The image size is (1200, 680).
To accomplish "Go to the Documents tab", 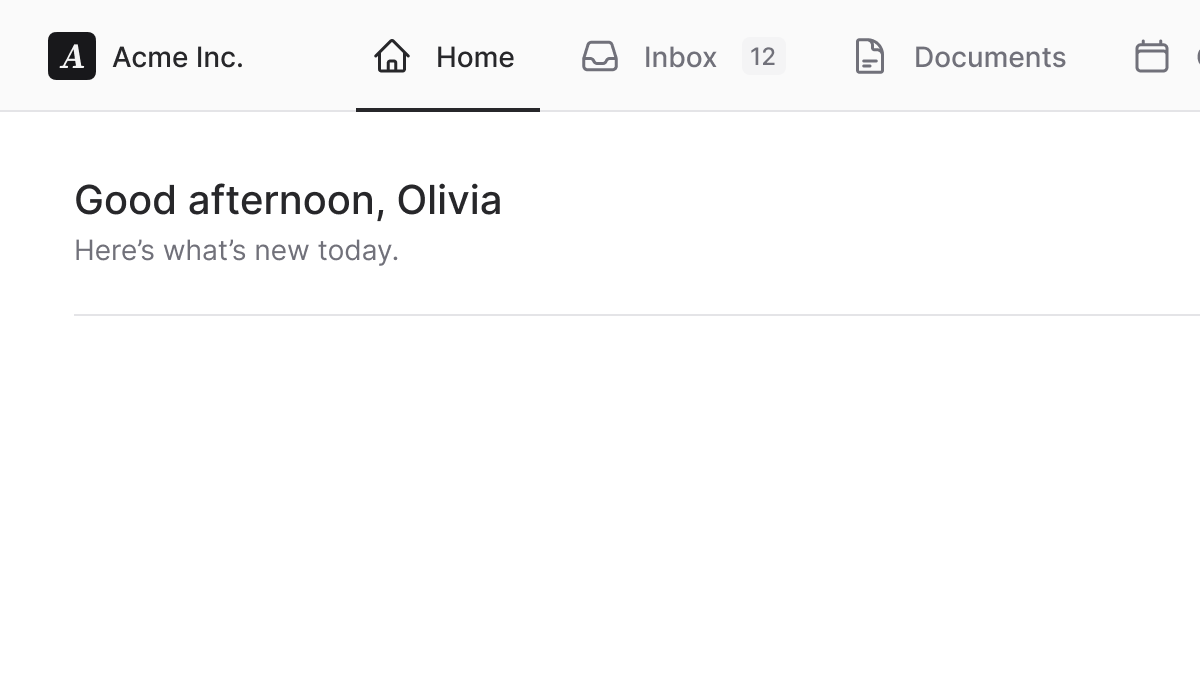I will point(989,57).
